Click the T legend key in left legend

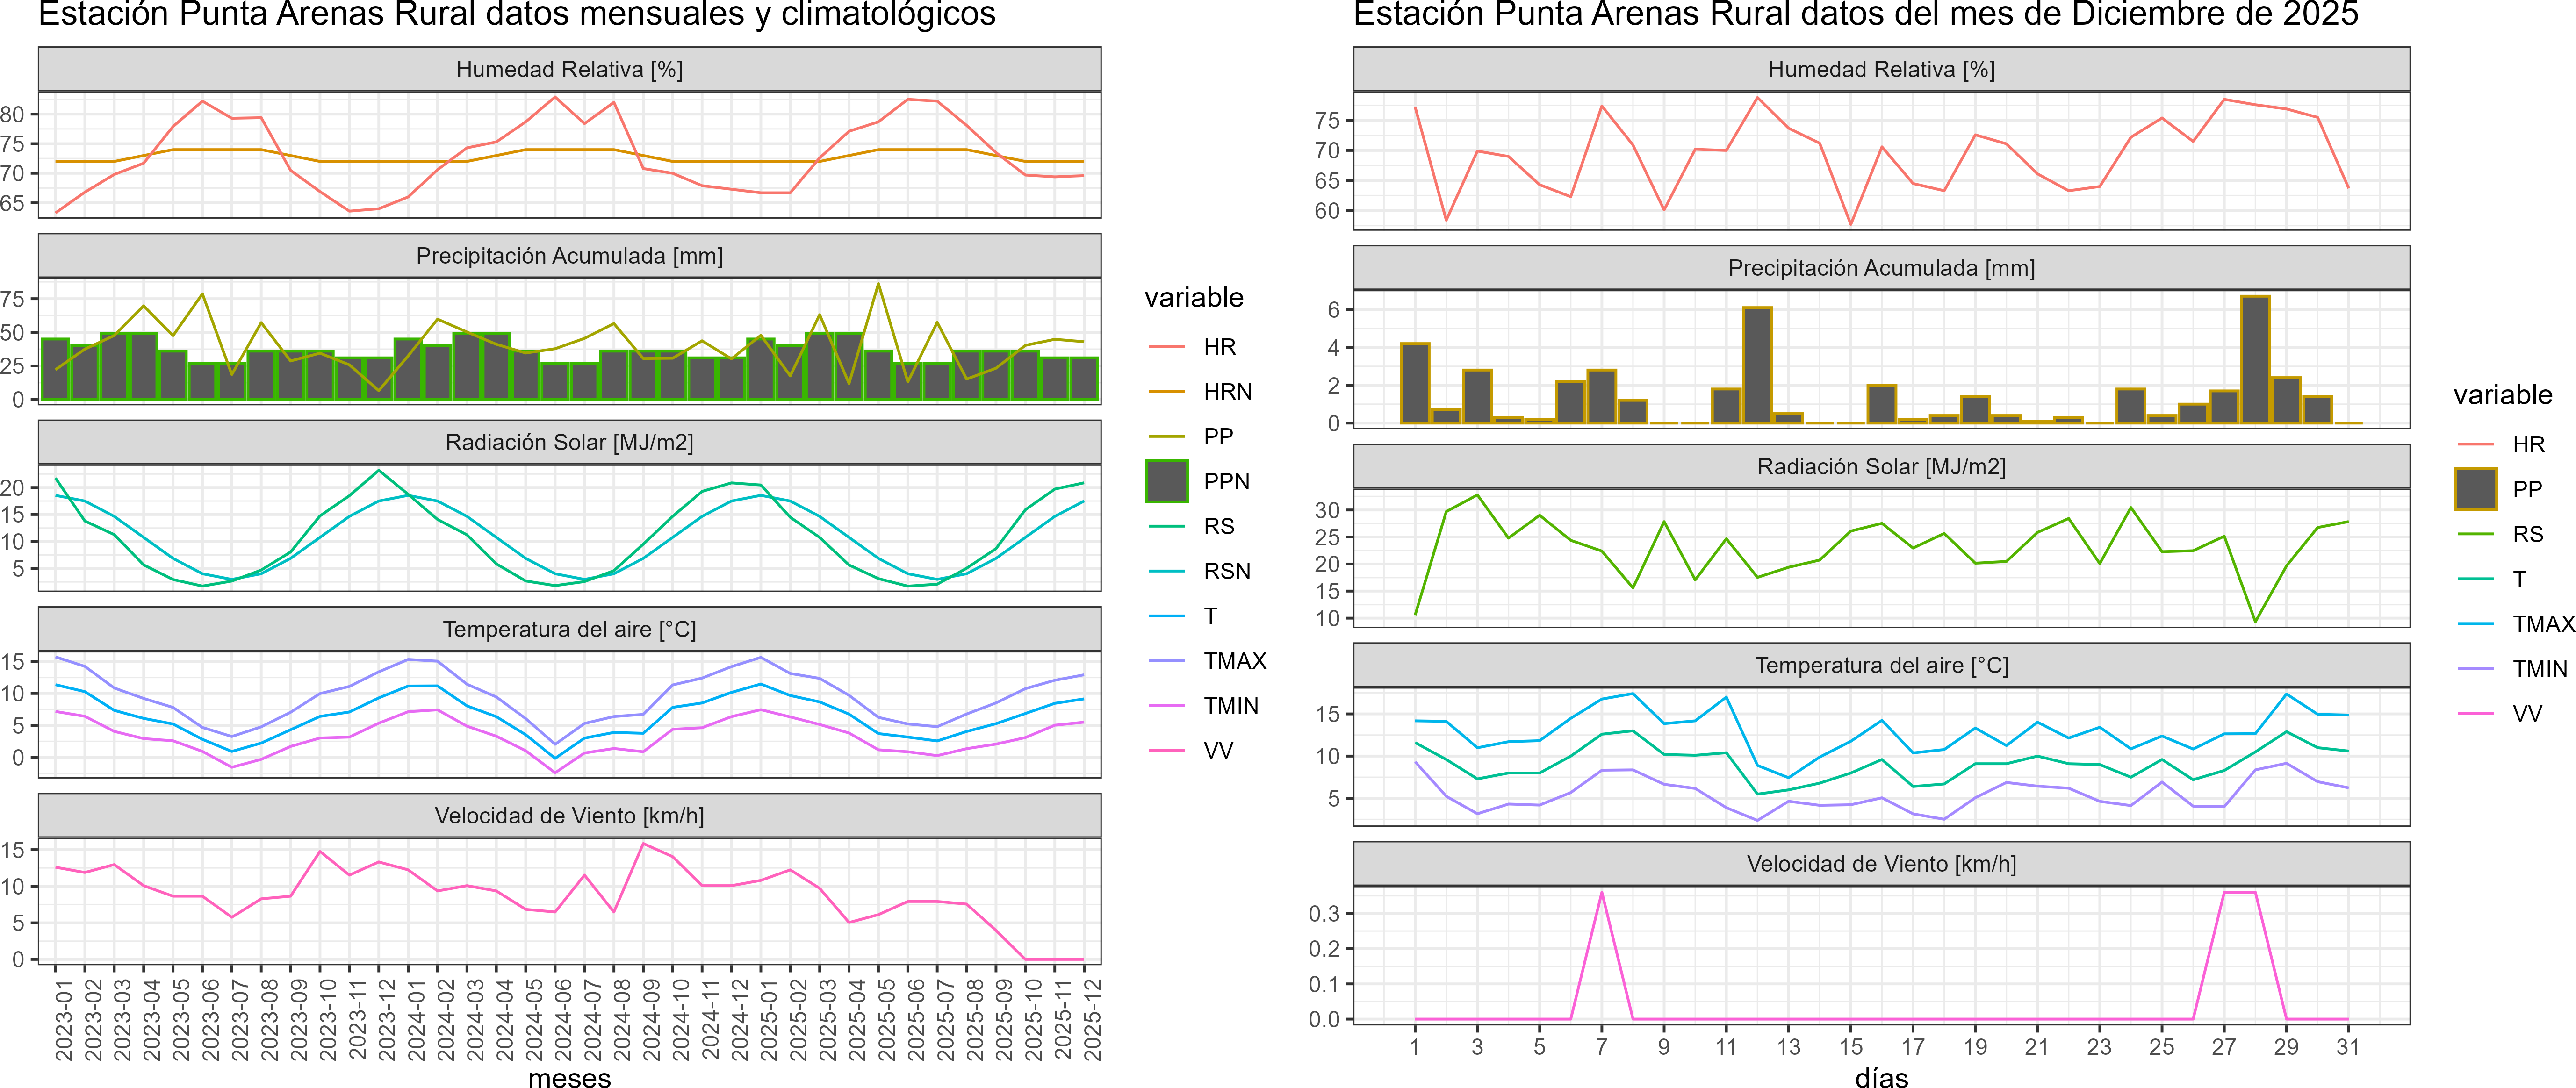coord(1166,616)
